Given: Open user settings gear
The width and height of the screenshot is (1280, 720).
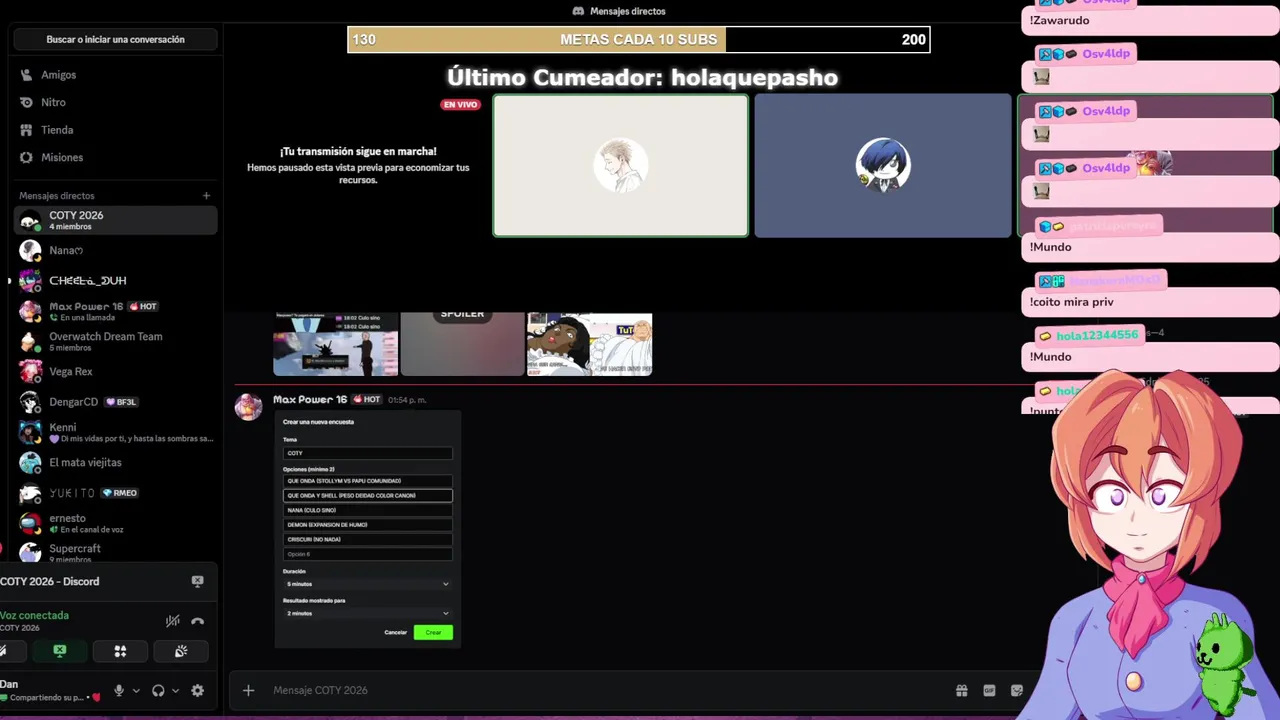Looking at the screenshot, I should [x=197, y=690].
